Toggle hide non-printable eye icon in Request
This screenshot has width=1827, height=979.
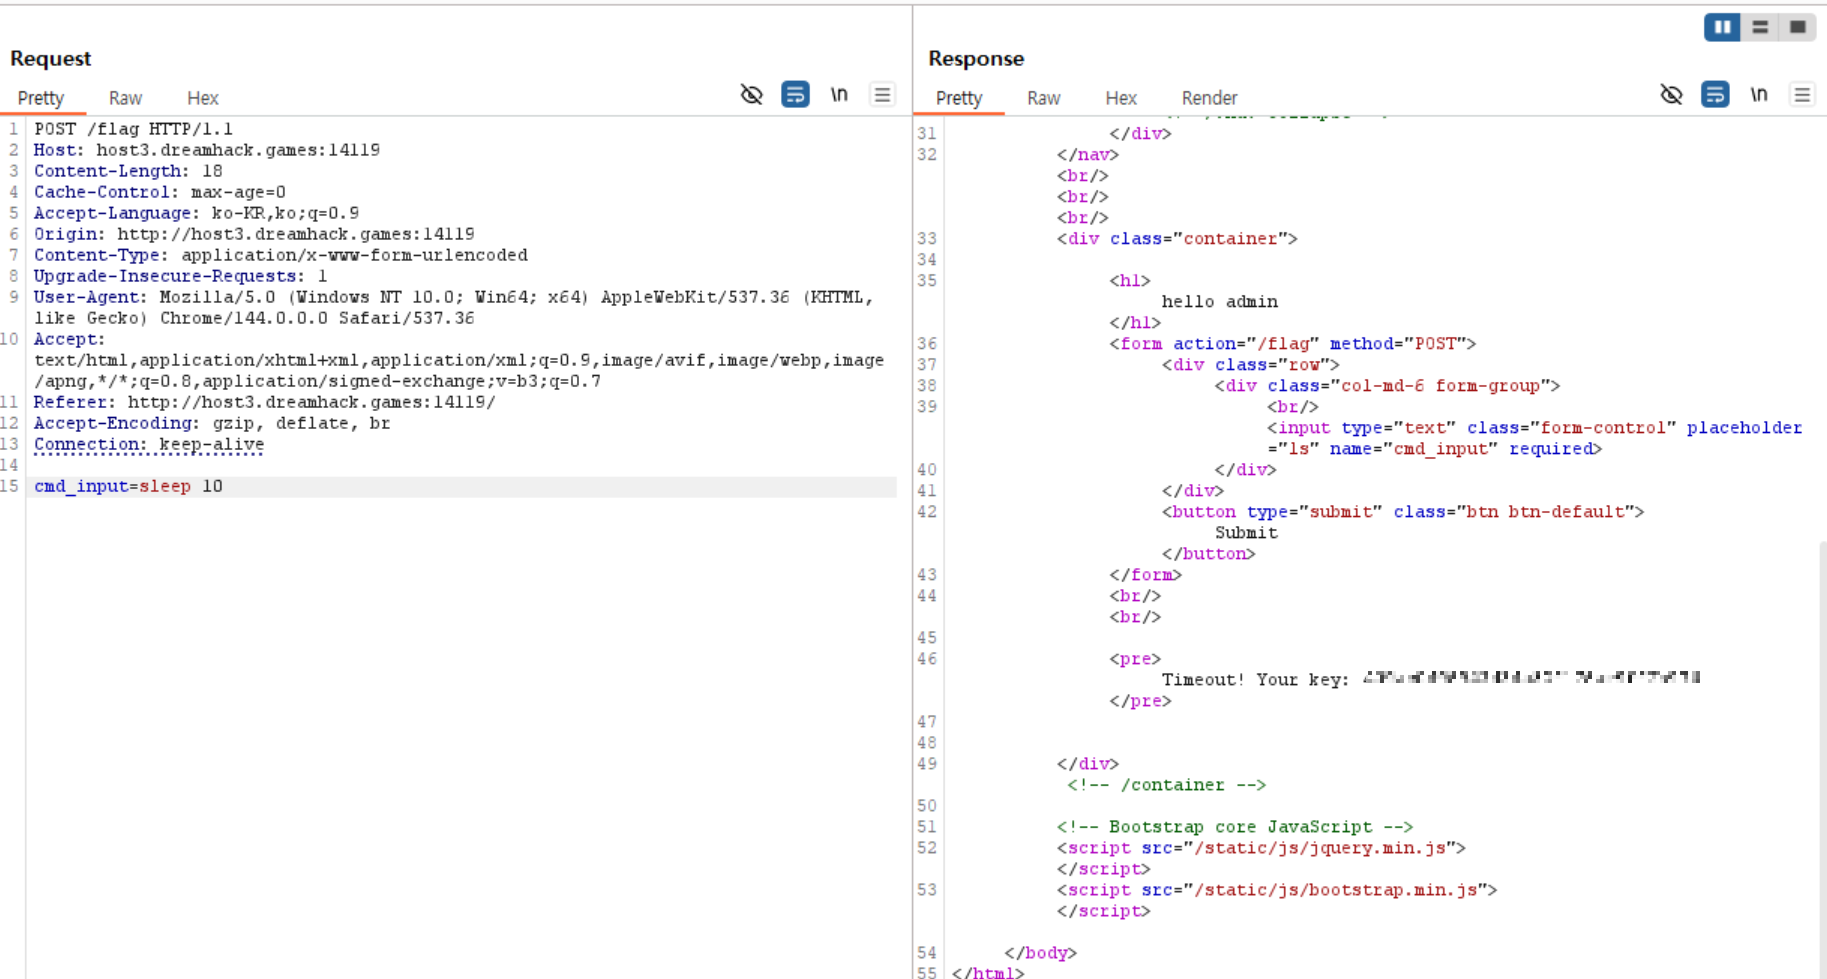click(751, 95)
